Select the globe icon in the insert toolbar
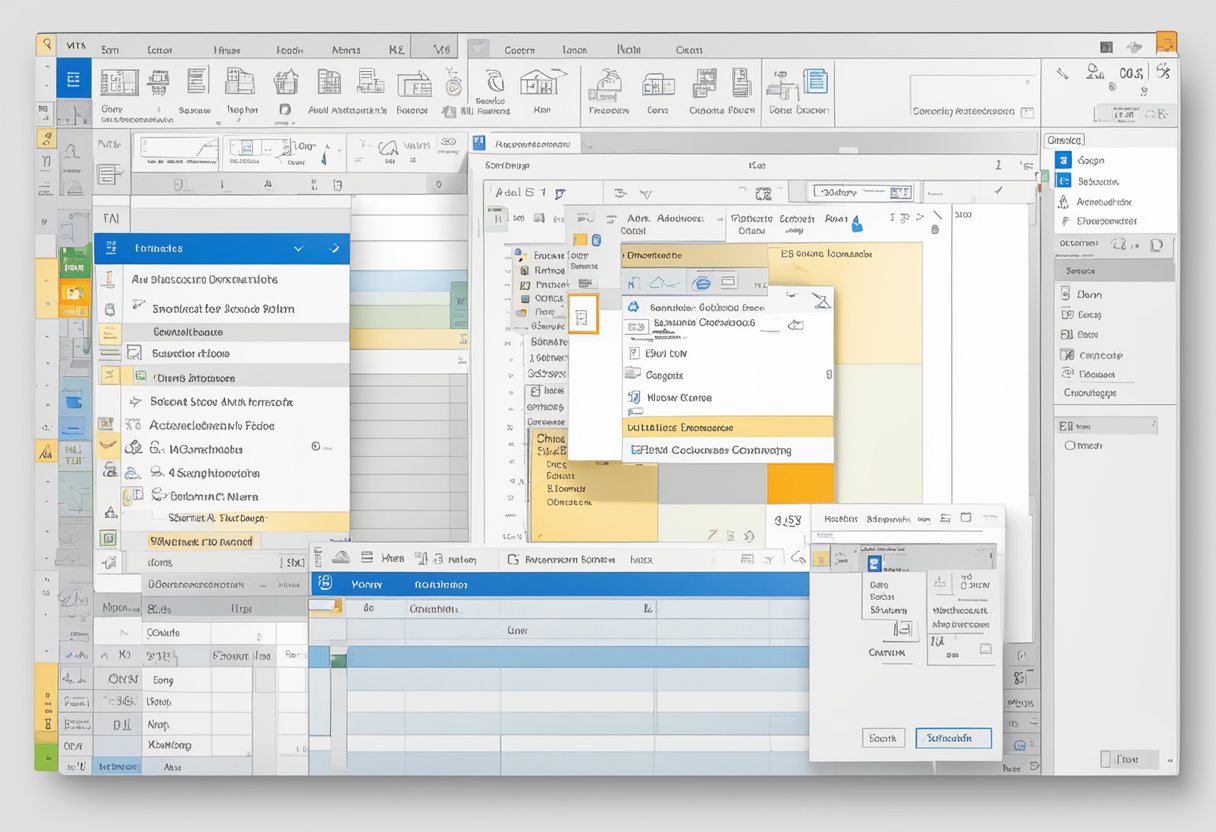1216x832 pixels. (701, 283)
